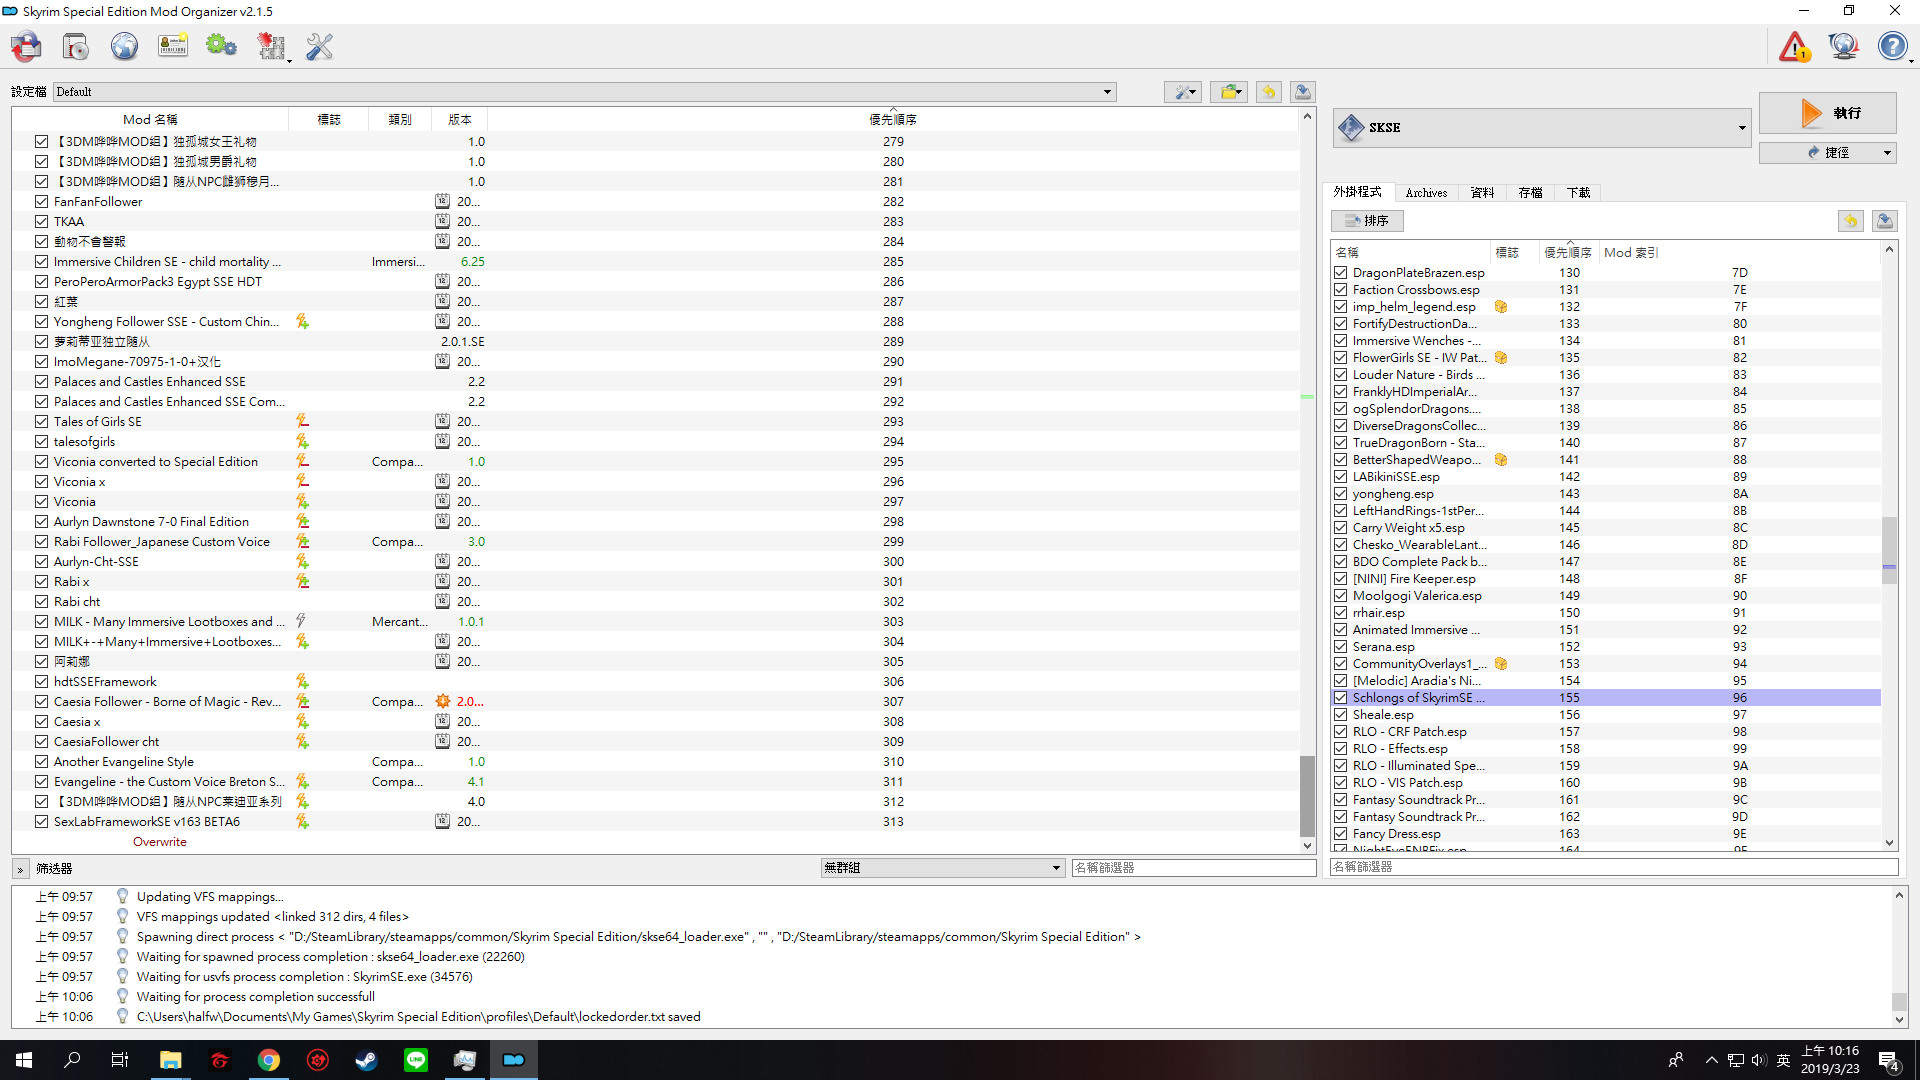Uncheck the FanFanFollower mod
The width and height of the screenshot is (1920, 1080).
41,201
